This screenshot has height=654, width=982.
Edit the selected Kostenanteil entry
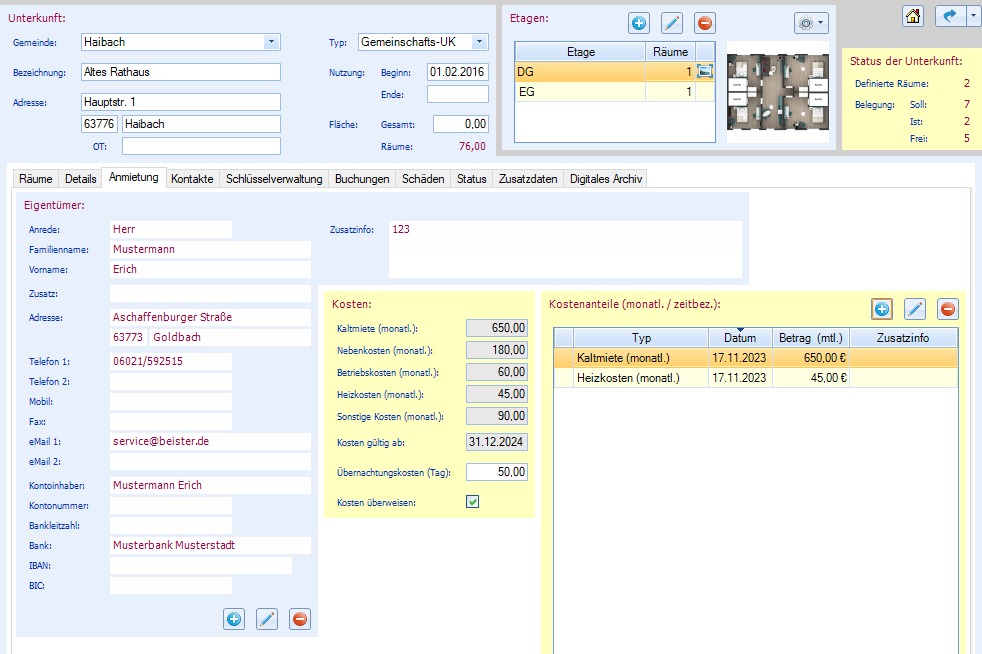pyautogui.click(x=914, y=309)
